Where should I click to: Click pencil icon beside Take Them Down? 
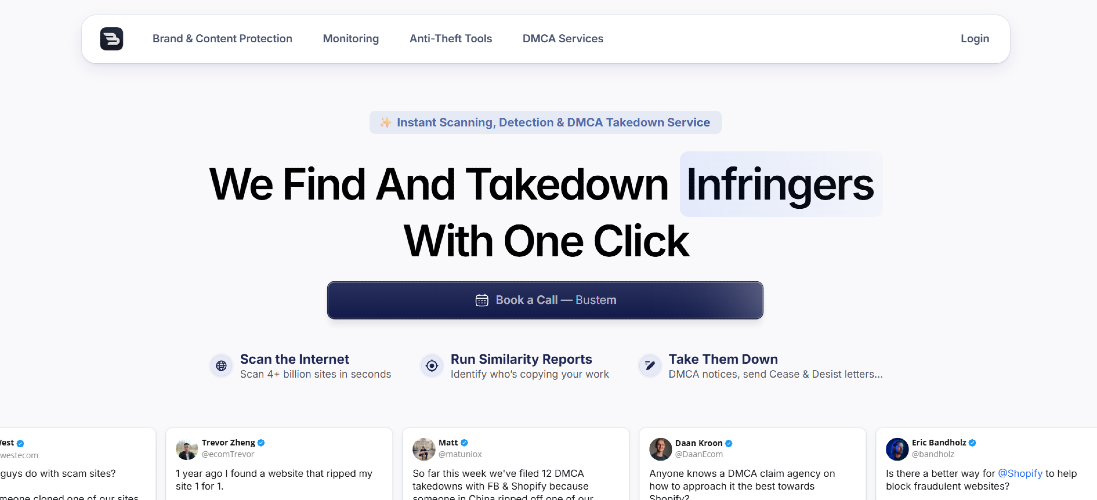click(650, 366)
